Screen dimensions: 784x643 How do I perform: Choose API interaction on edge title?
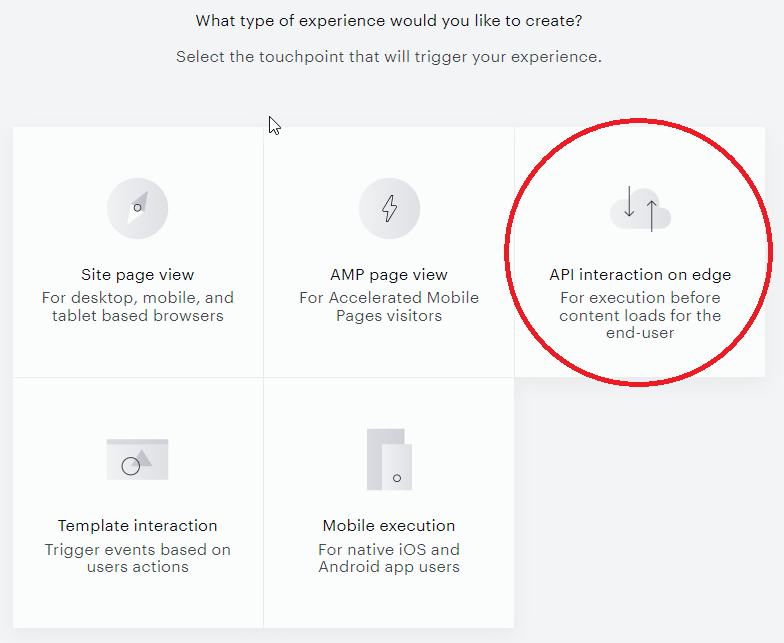[640, 274]
